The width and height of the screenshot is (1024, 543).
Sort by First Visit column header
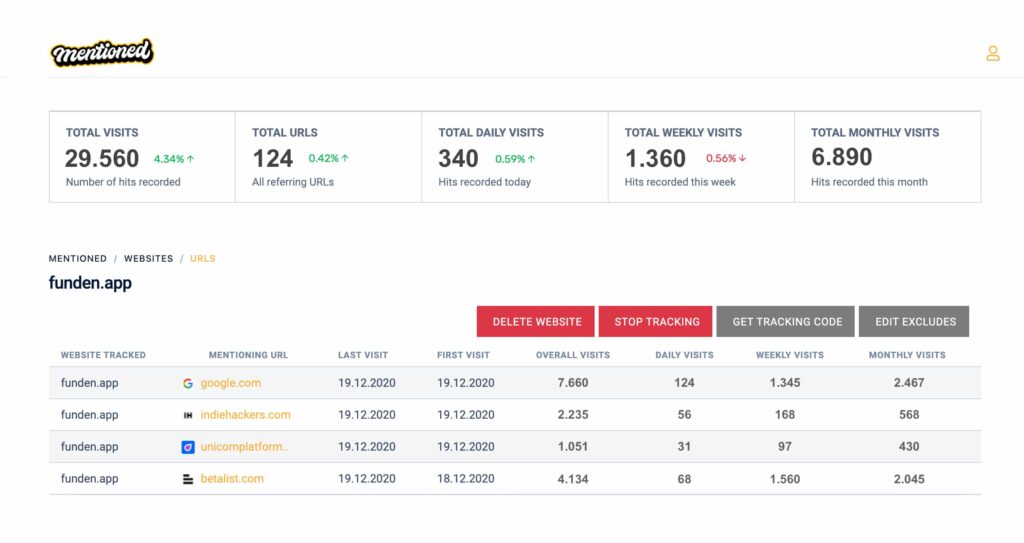point(463,355)
